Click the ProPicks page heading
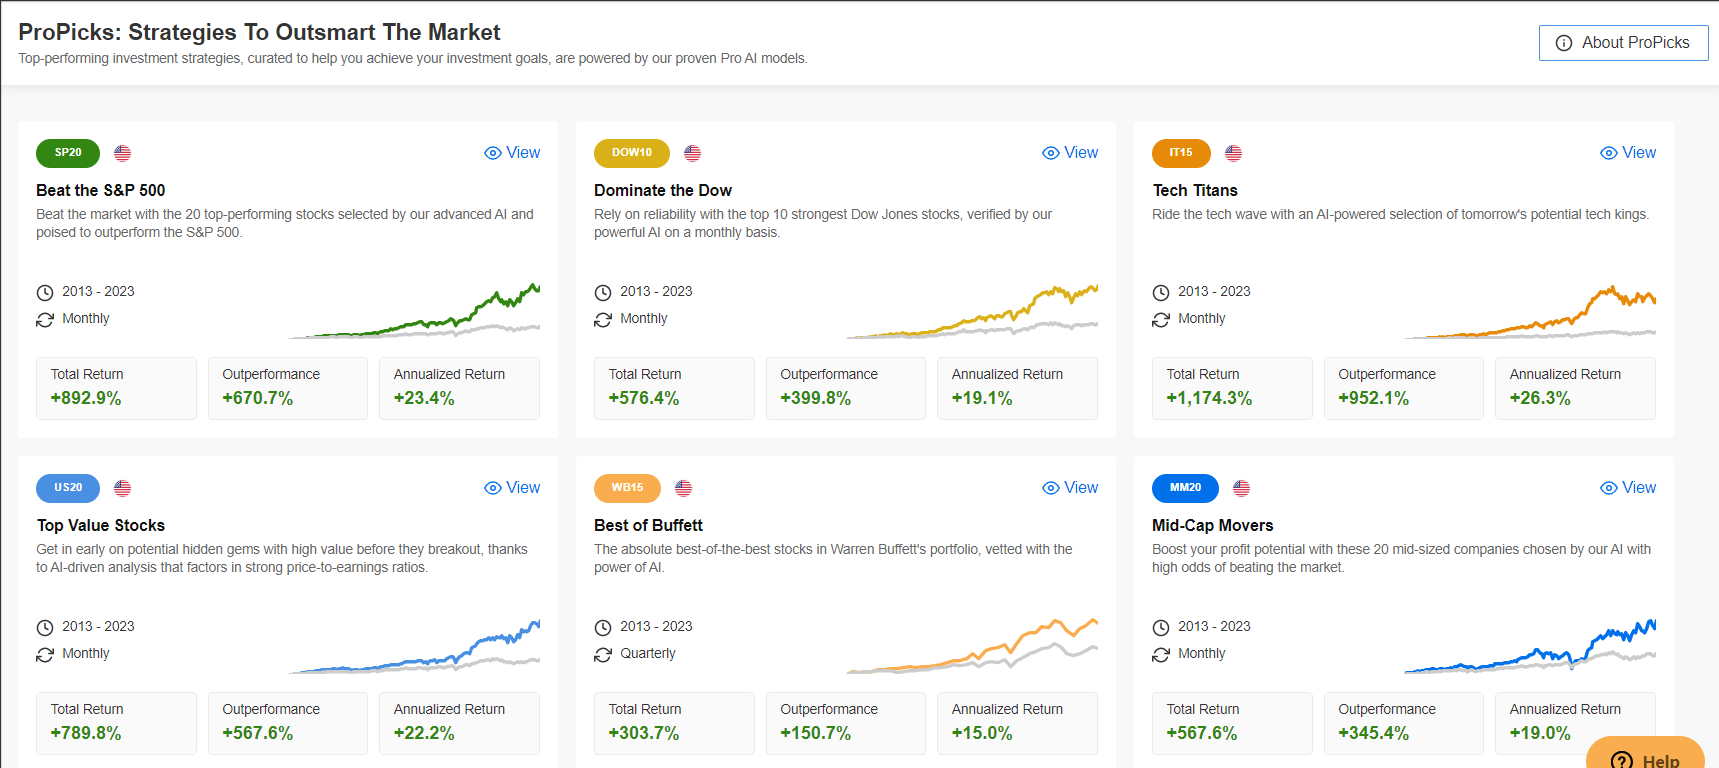The height and width of the screenshot is (768, 1719). [259, 32]
